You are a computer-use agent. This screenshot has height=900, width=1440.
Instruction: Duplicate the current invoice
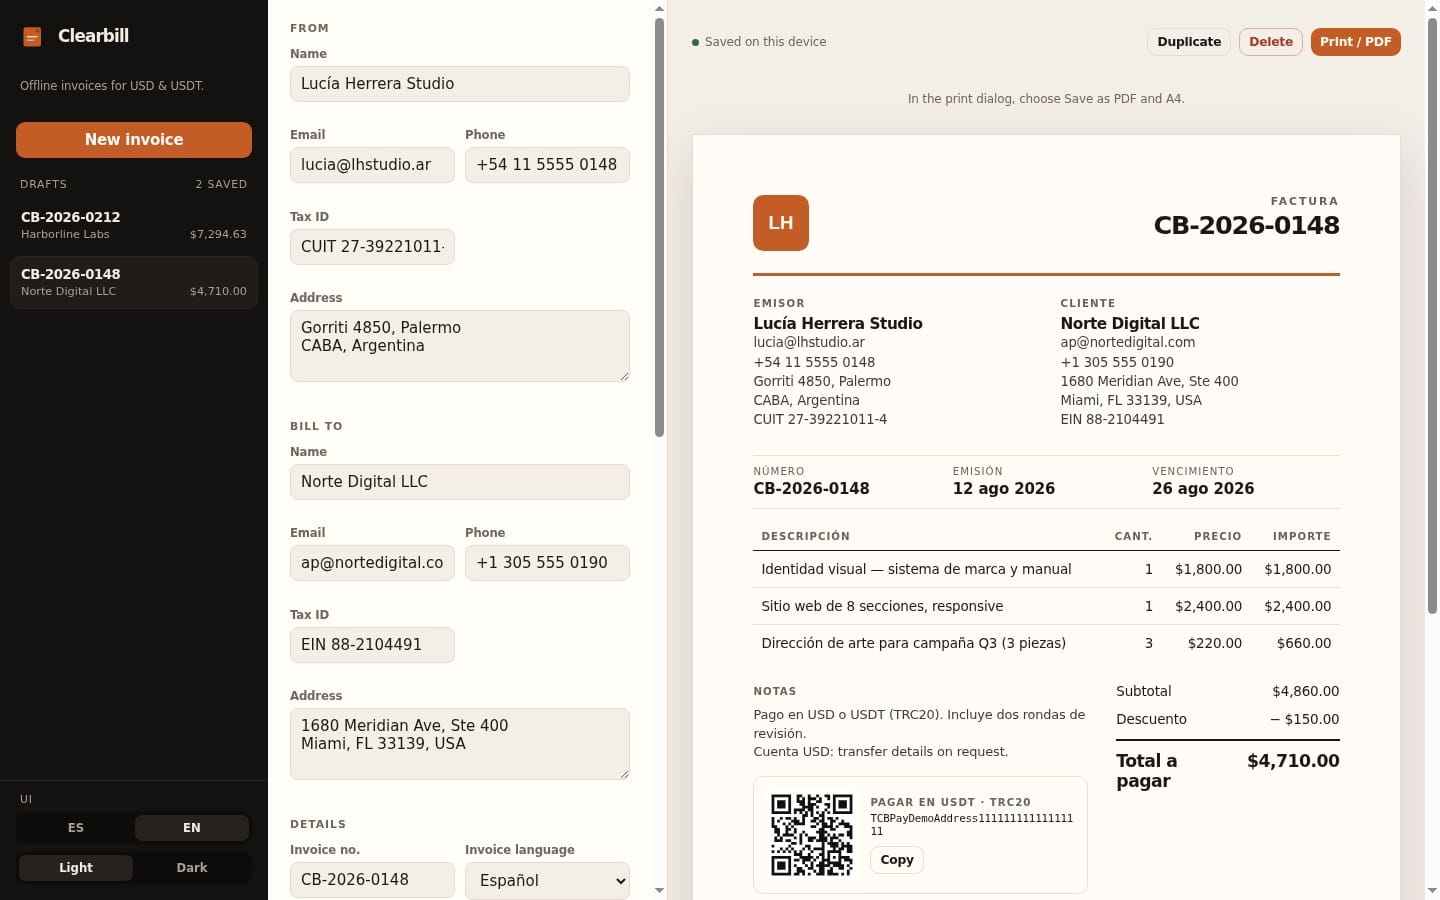point(1189,42)
